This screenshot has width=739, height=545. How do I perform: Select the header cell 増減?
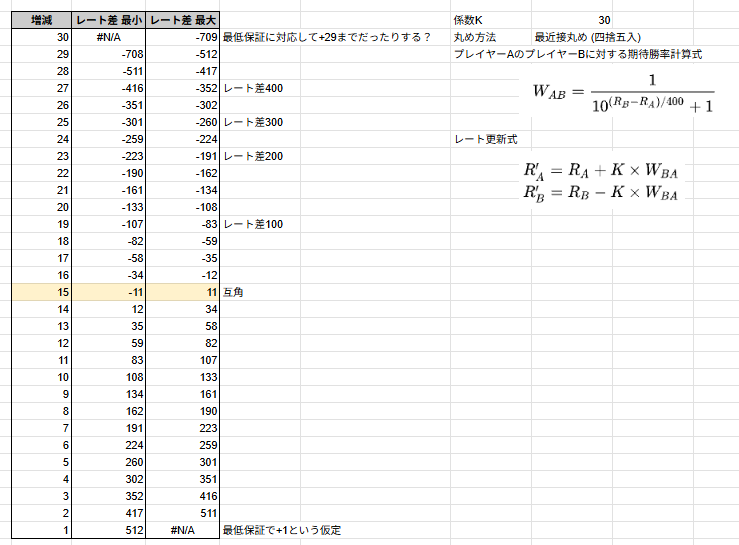pyautogui.click(x=41, y=20)
